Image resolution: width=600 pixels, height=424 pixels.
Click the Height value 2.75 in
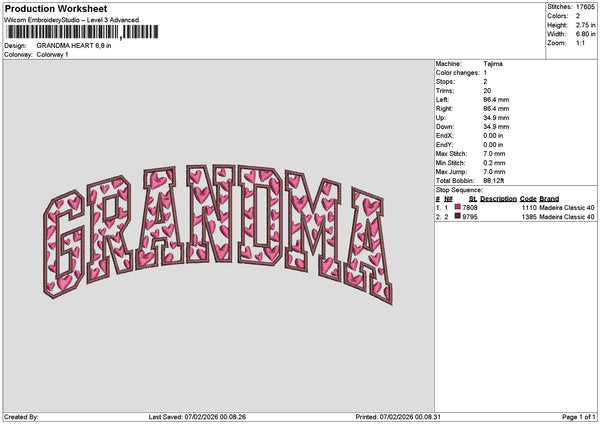(585, 25)
